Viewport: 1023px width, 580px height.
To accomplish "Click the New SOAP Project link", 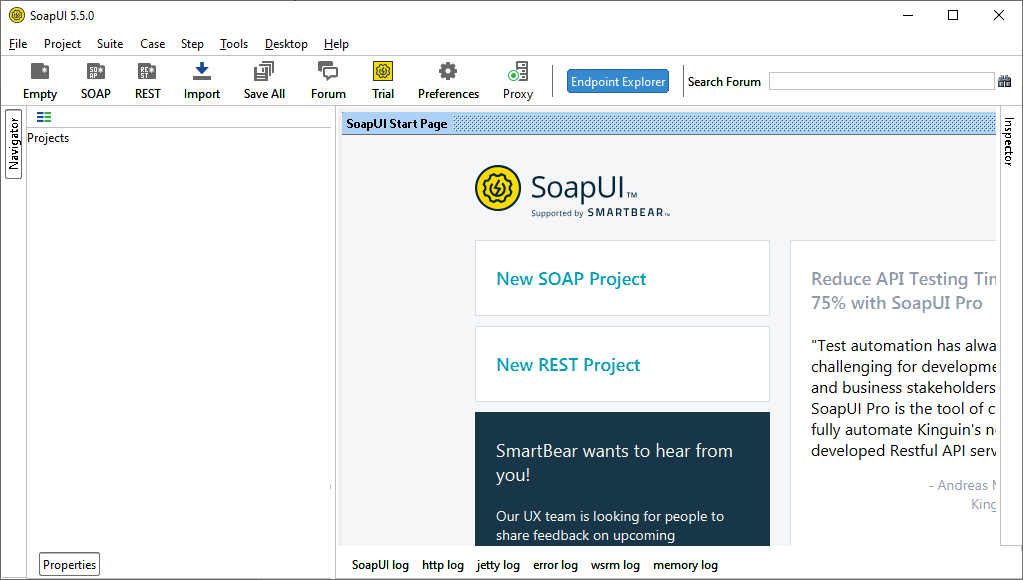I will pos(571,279).
